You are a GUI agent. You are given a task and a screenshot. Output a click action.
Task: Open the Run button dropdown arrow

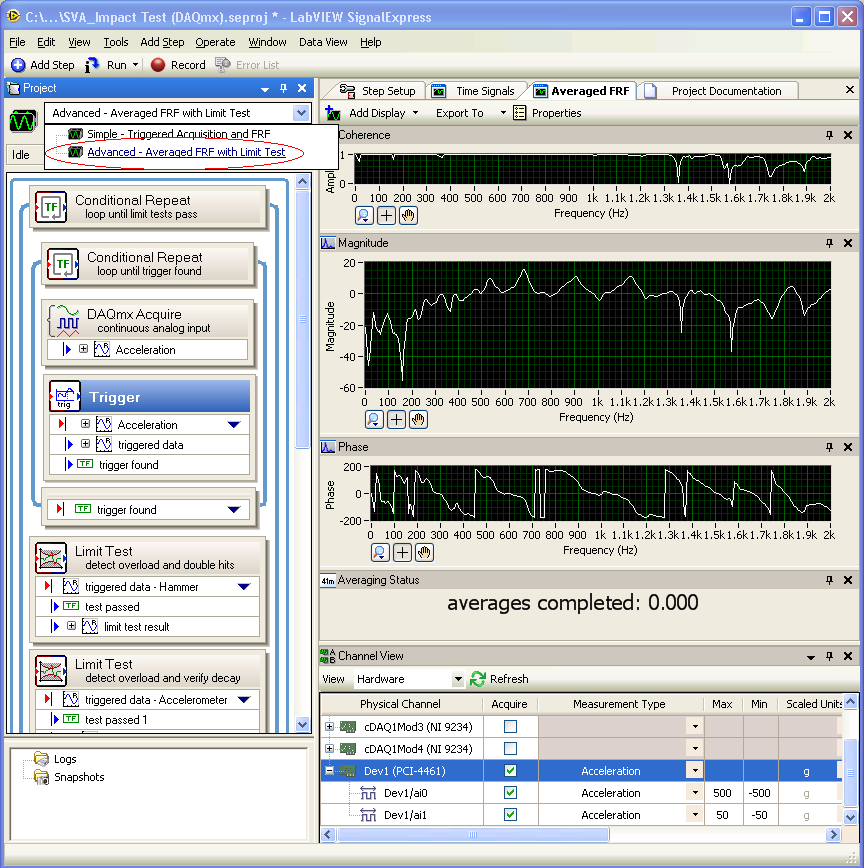135,65
